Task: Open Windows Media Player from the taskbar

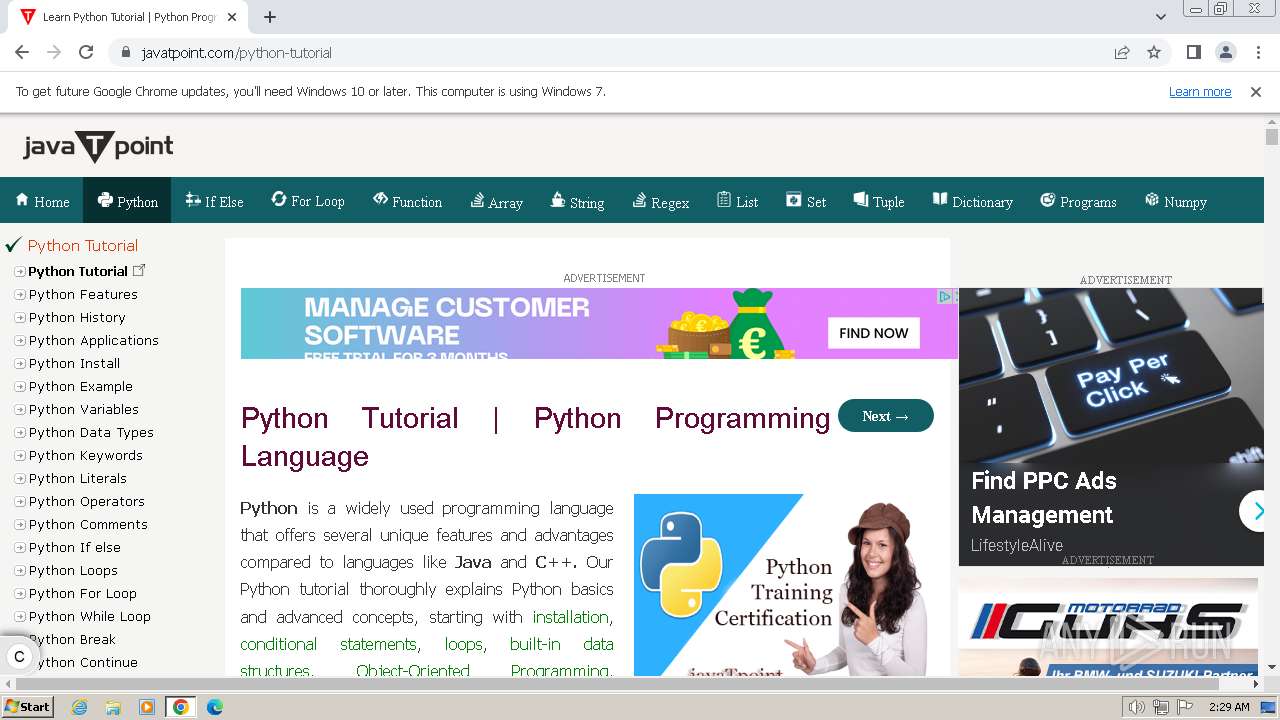Action: [x=147, y=707]
